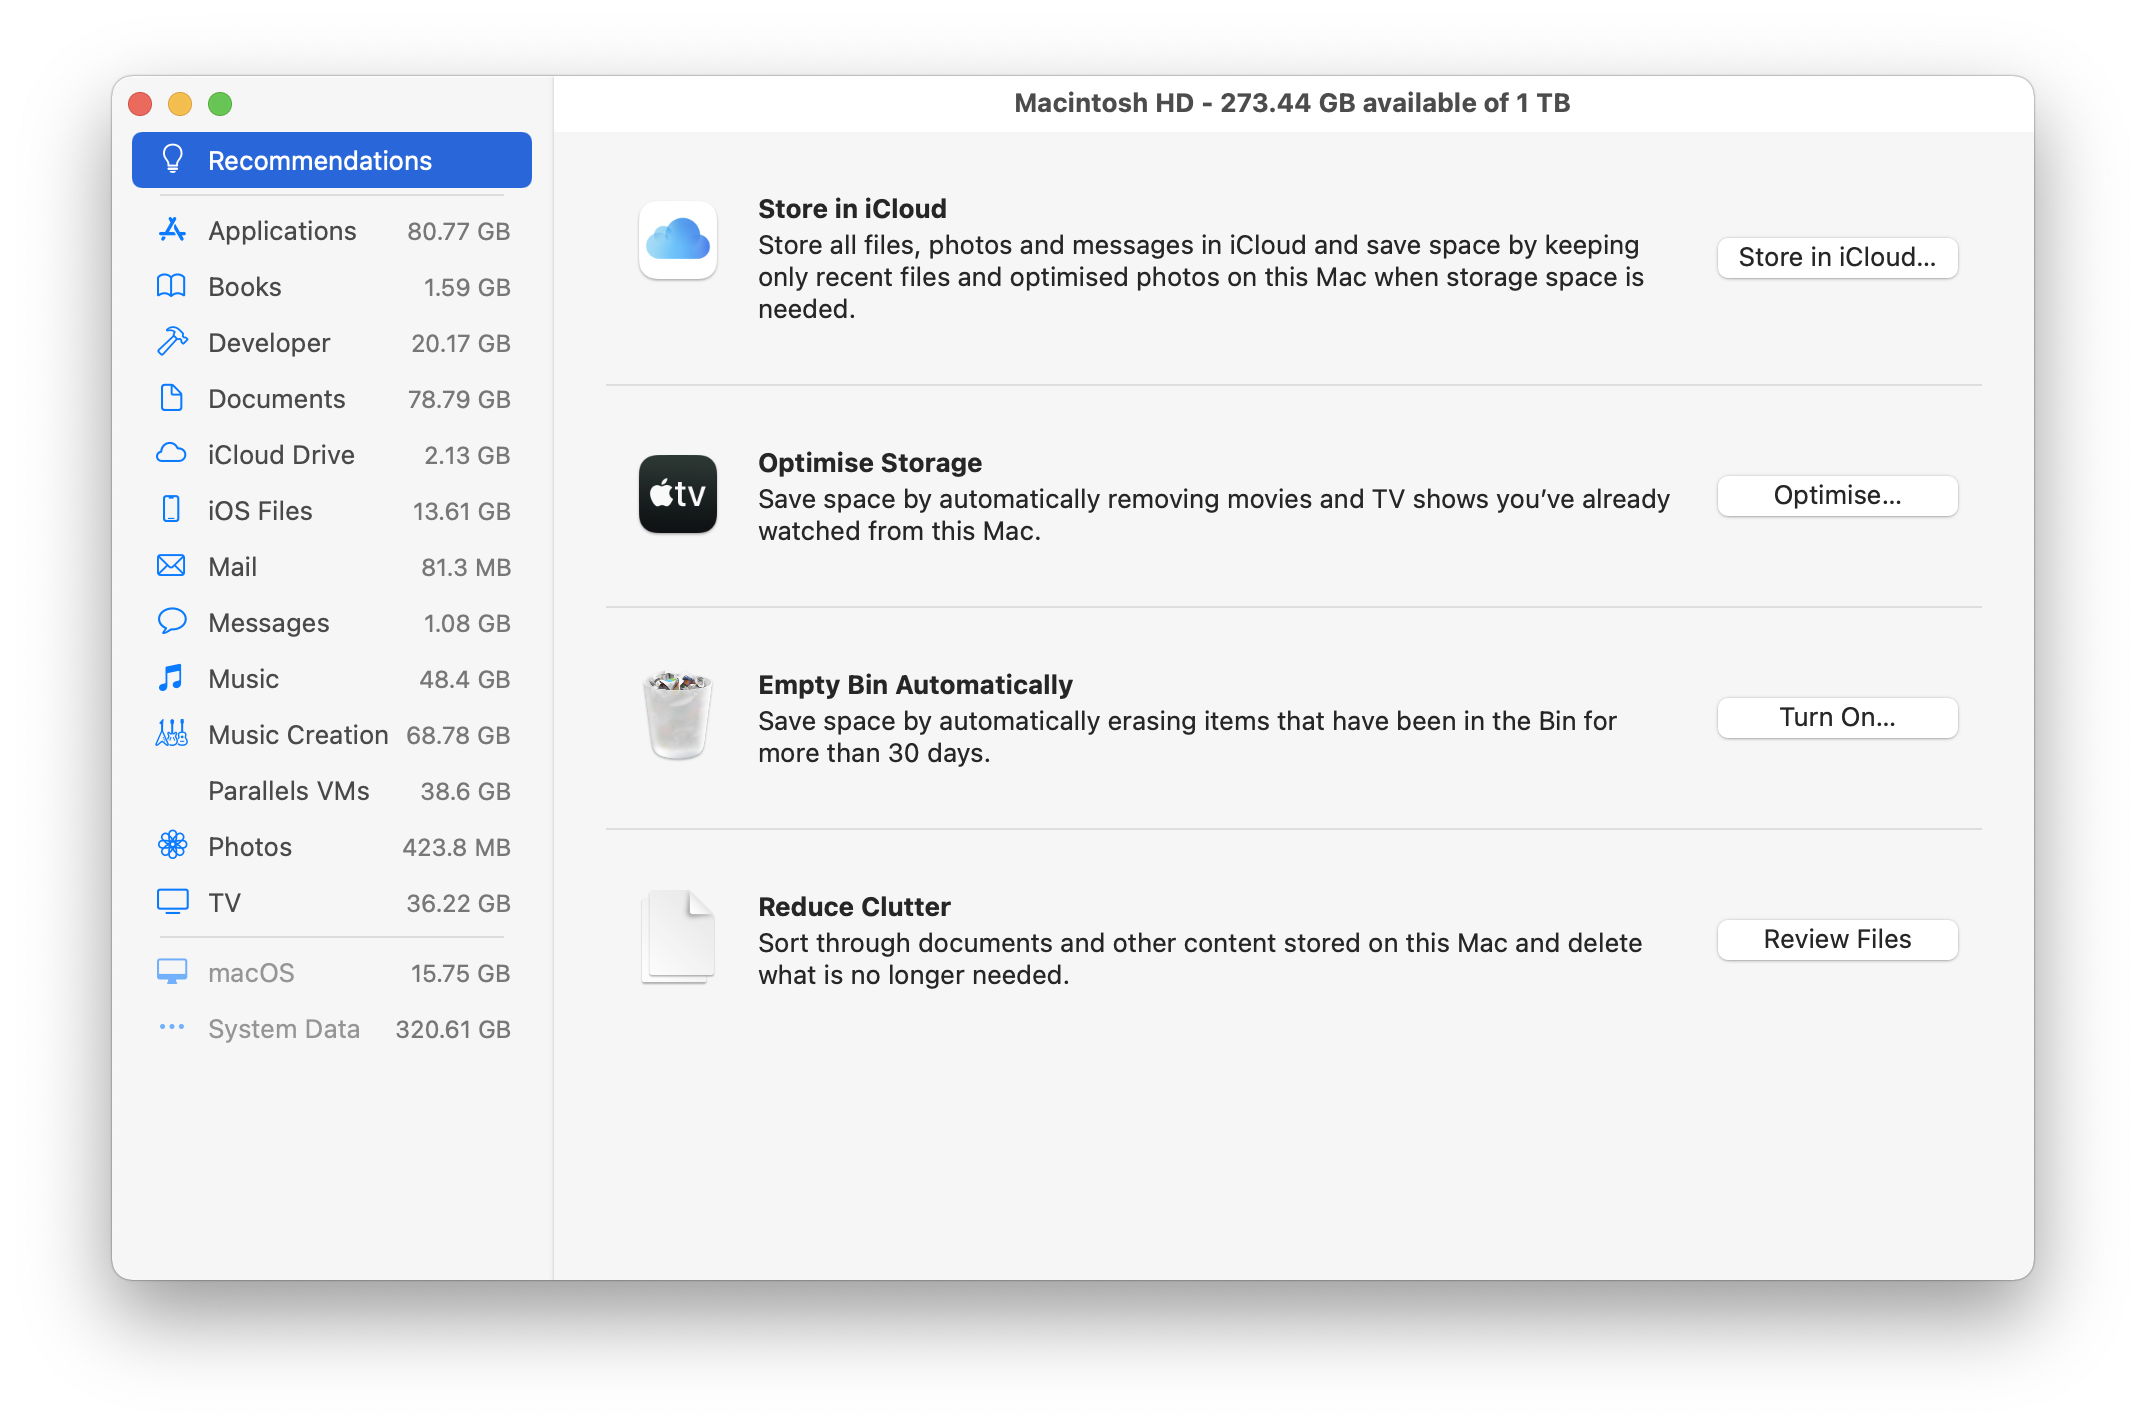Click the System Data ellipsis icon
Screen dimensions: 2146x1428
172,1027
